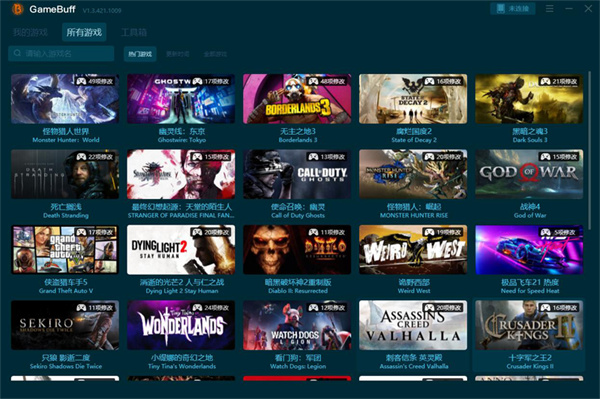Click the 'Death Stranding' title text
This screenshot has height=399, width=600.
[66, 215]
